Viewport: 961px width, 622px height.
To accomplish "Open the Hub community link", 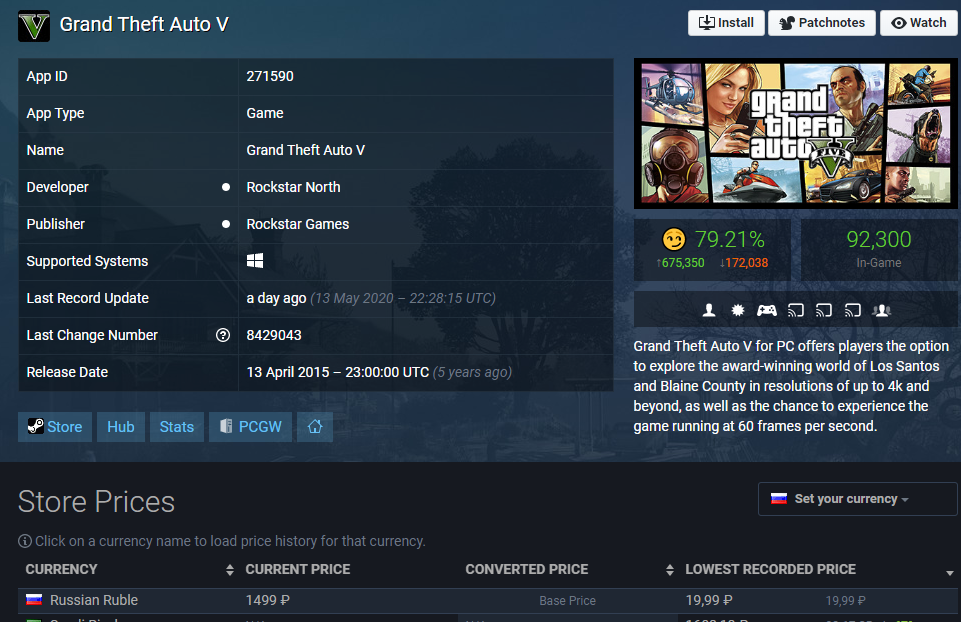I will pyautogui.click(x=121, y=427).
